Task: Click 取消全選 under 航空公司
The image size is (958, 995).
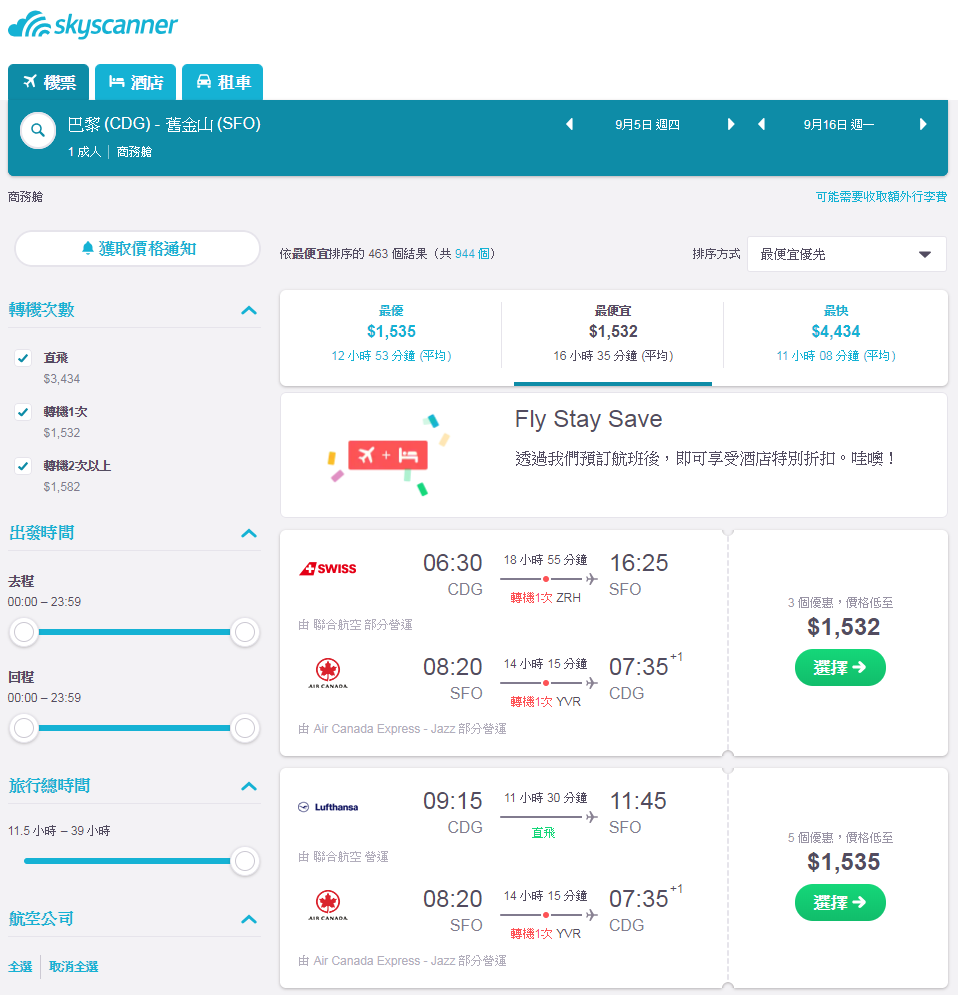Action: click(74, 966)
